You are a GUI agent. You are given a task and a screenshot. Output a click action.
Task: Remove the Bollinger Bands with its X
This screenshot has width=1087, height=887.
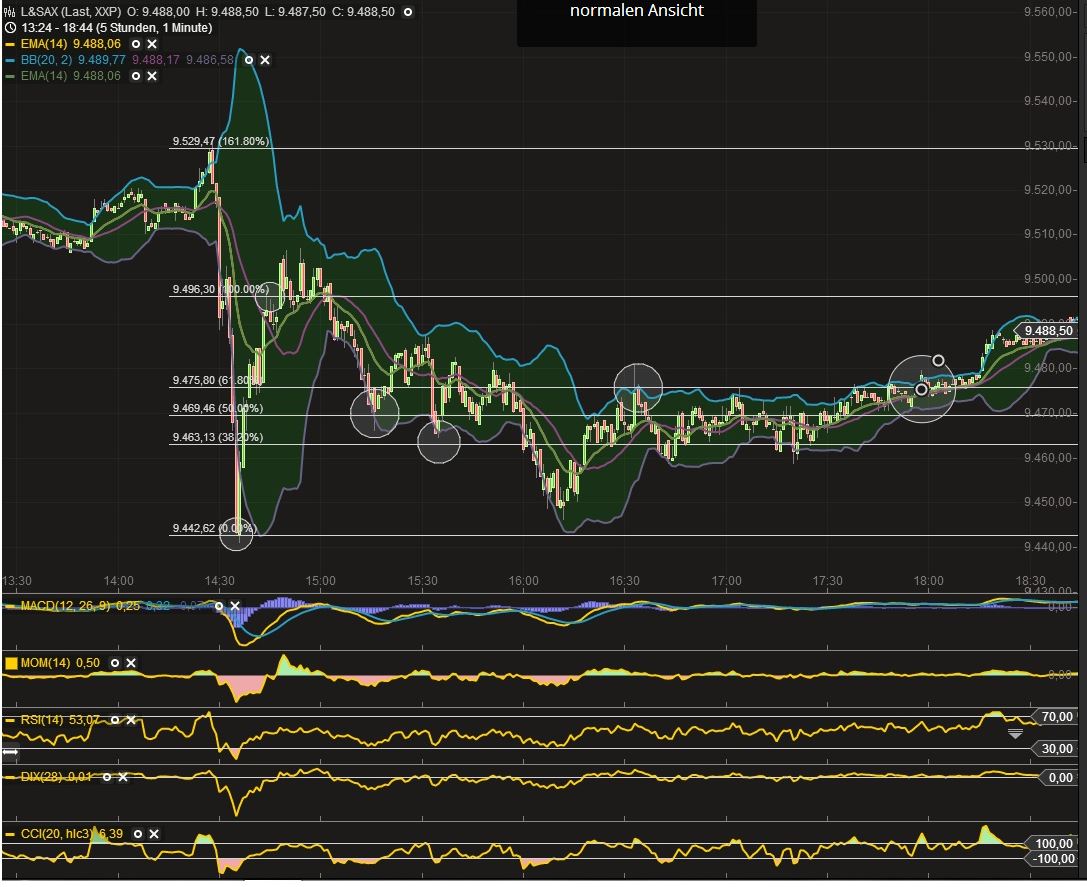[x=264, y=60]
